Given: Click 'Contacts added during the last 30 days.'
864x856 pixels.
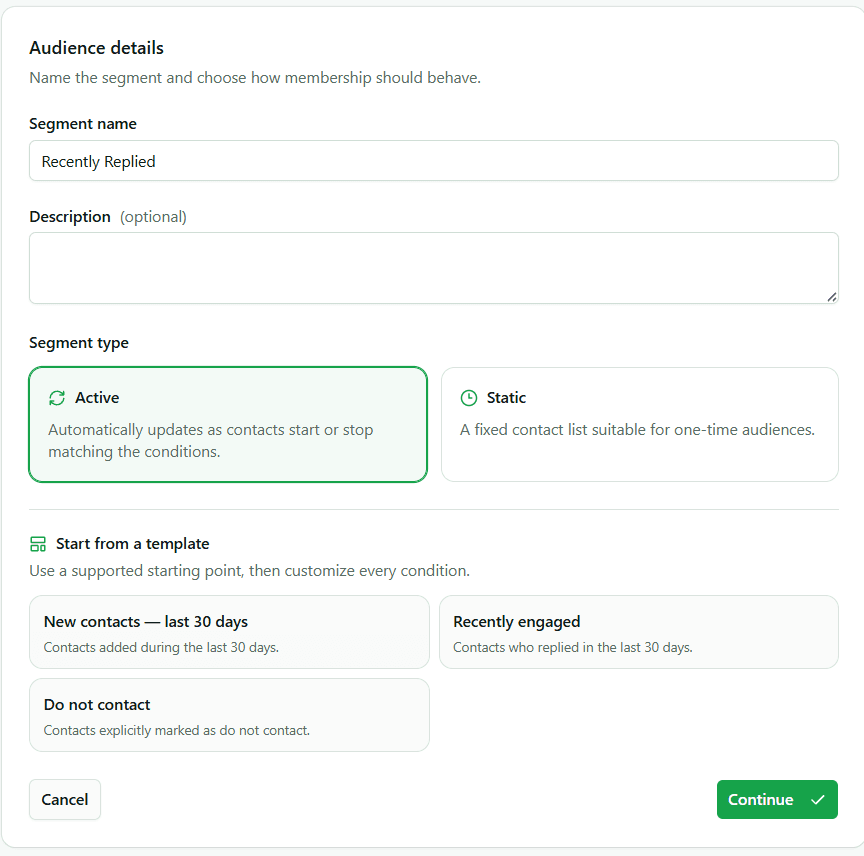Looking at the screenshot, I should pos(161,647).
